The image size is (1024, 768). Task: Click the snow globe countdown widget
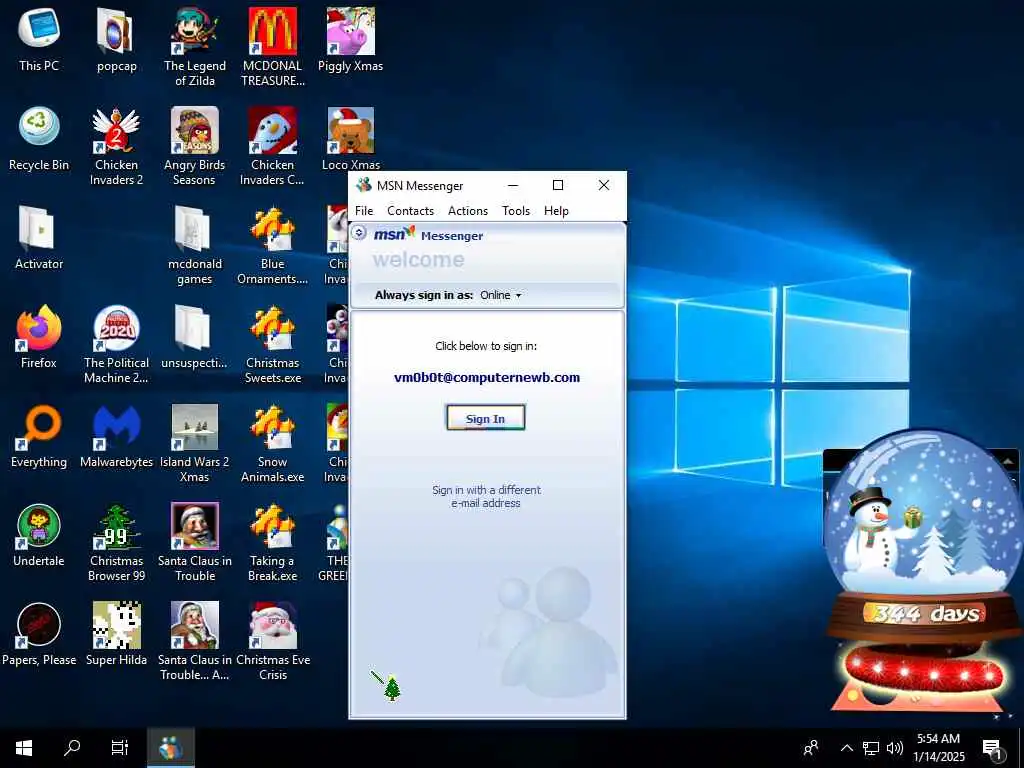click(923, 571)
